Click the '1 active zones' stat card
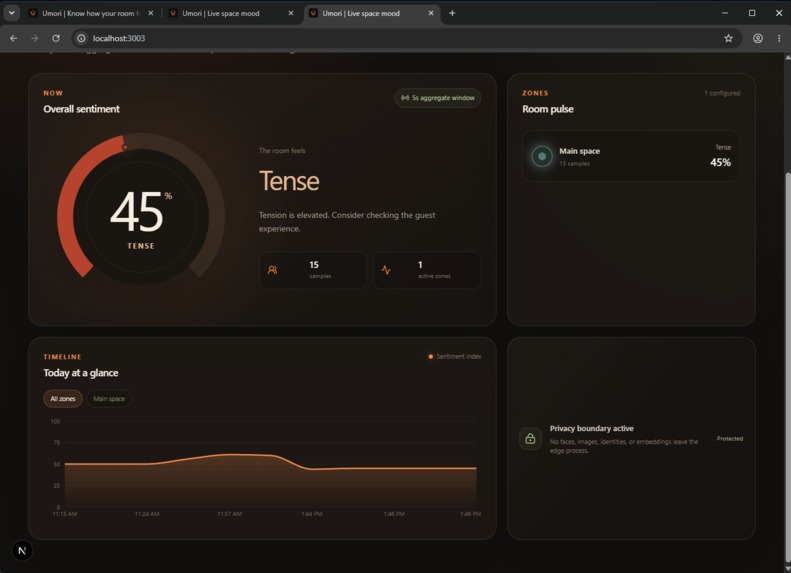Image resolution: width=791 pixels, height=573 pixels. pos(427,270)
